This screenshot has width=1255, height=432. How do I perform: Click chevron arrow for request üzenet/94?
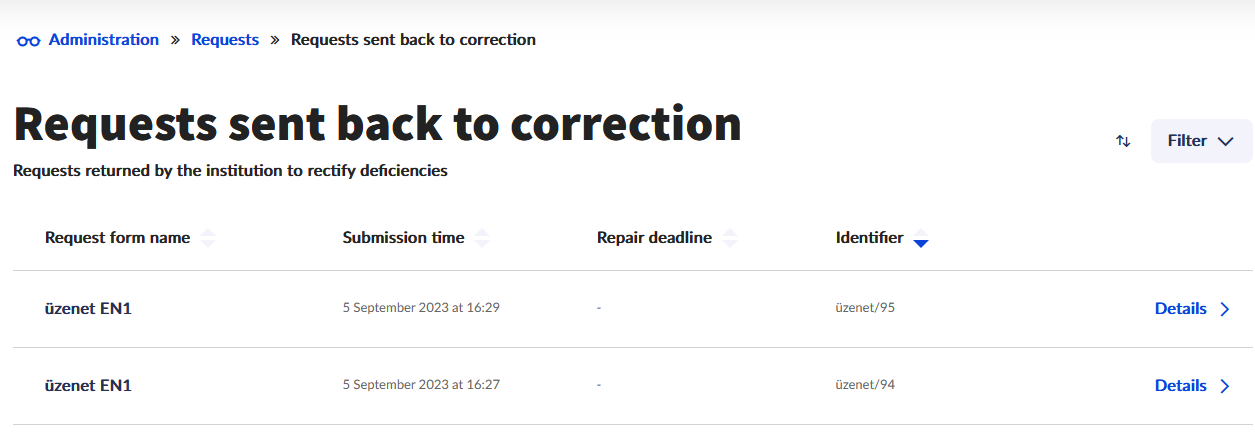tap(1225, 386)
